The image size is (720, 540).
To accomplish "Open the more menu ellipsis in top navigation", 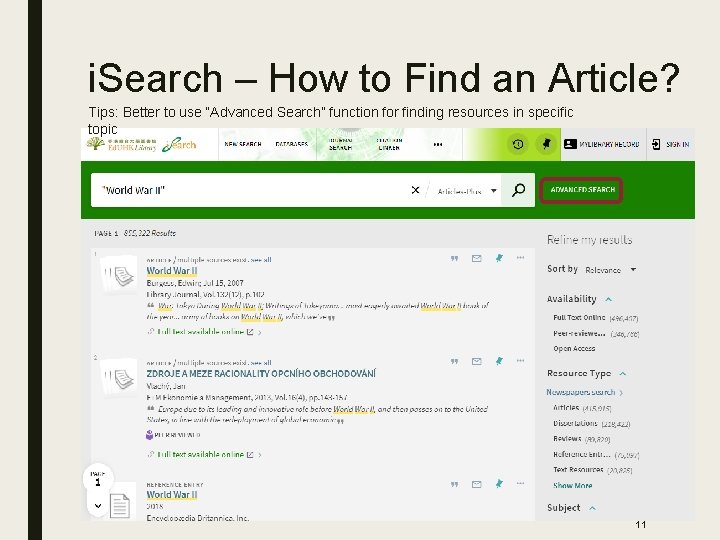I will [438, 144].
